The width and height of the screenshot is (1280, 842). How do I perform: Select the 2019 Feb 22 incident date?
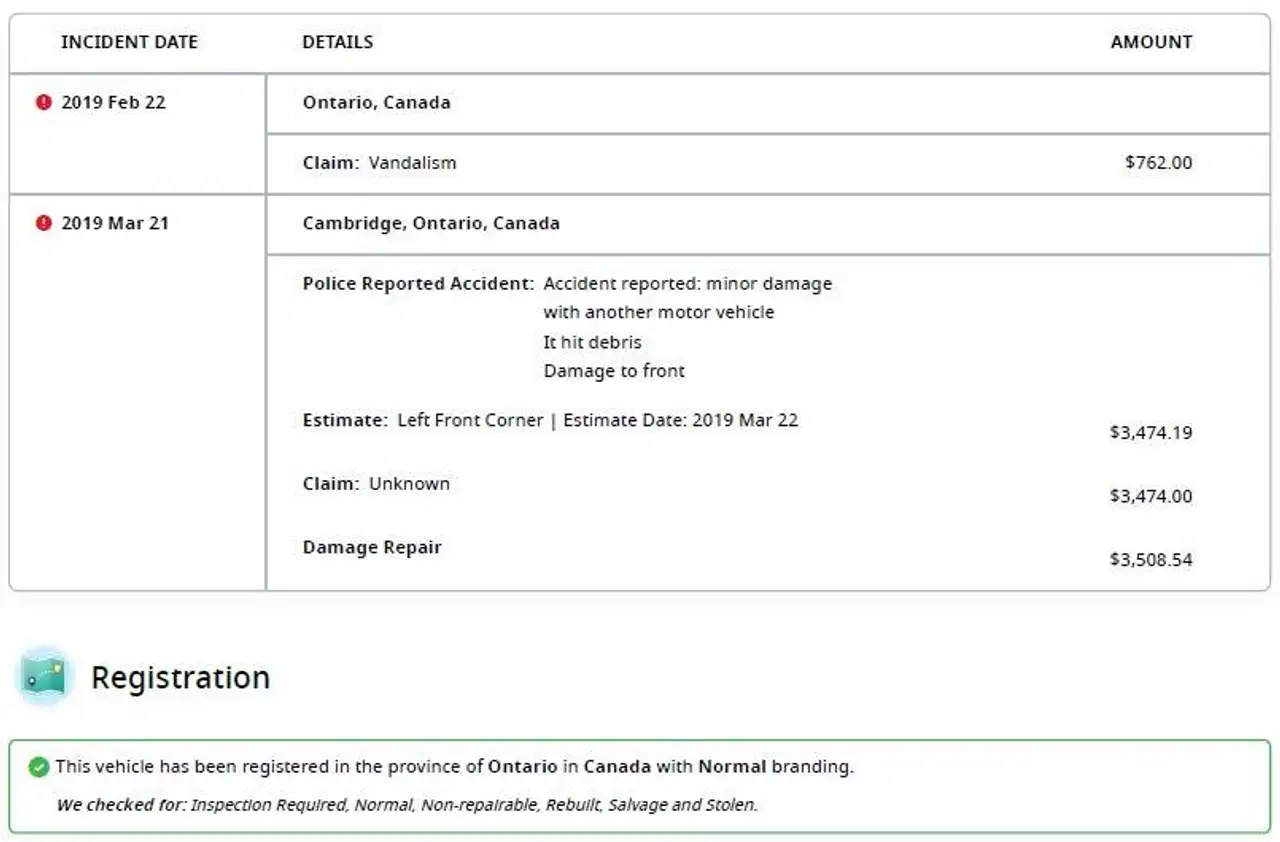(x=113, y=102)
